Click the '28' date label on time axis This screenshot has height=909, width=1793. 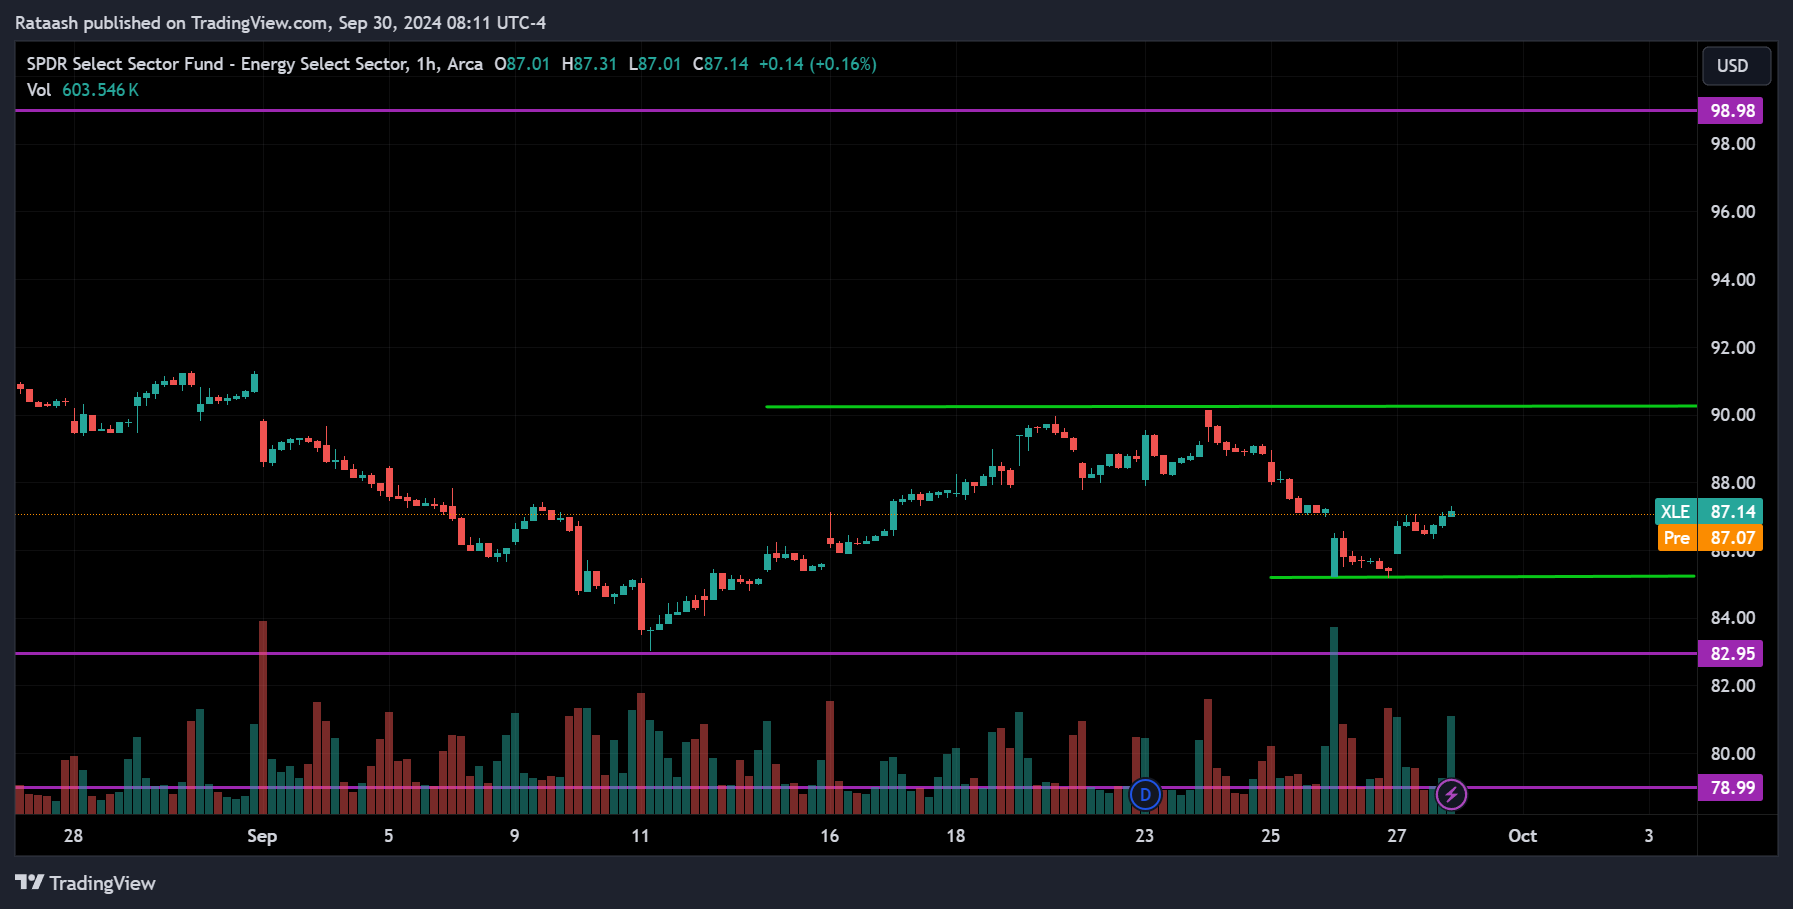point(73,836)
